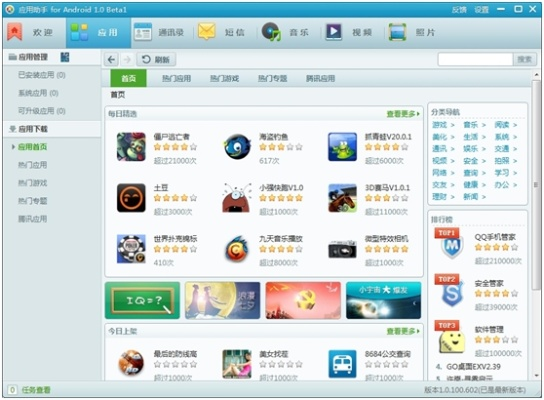Image resolution: width=544 pixels, height=400 pixels.
Task: Open the 视频 video icon
Action: (333, 32)
